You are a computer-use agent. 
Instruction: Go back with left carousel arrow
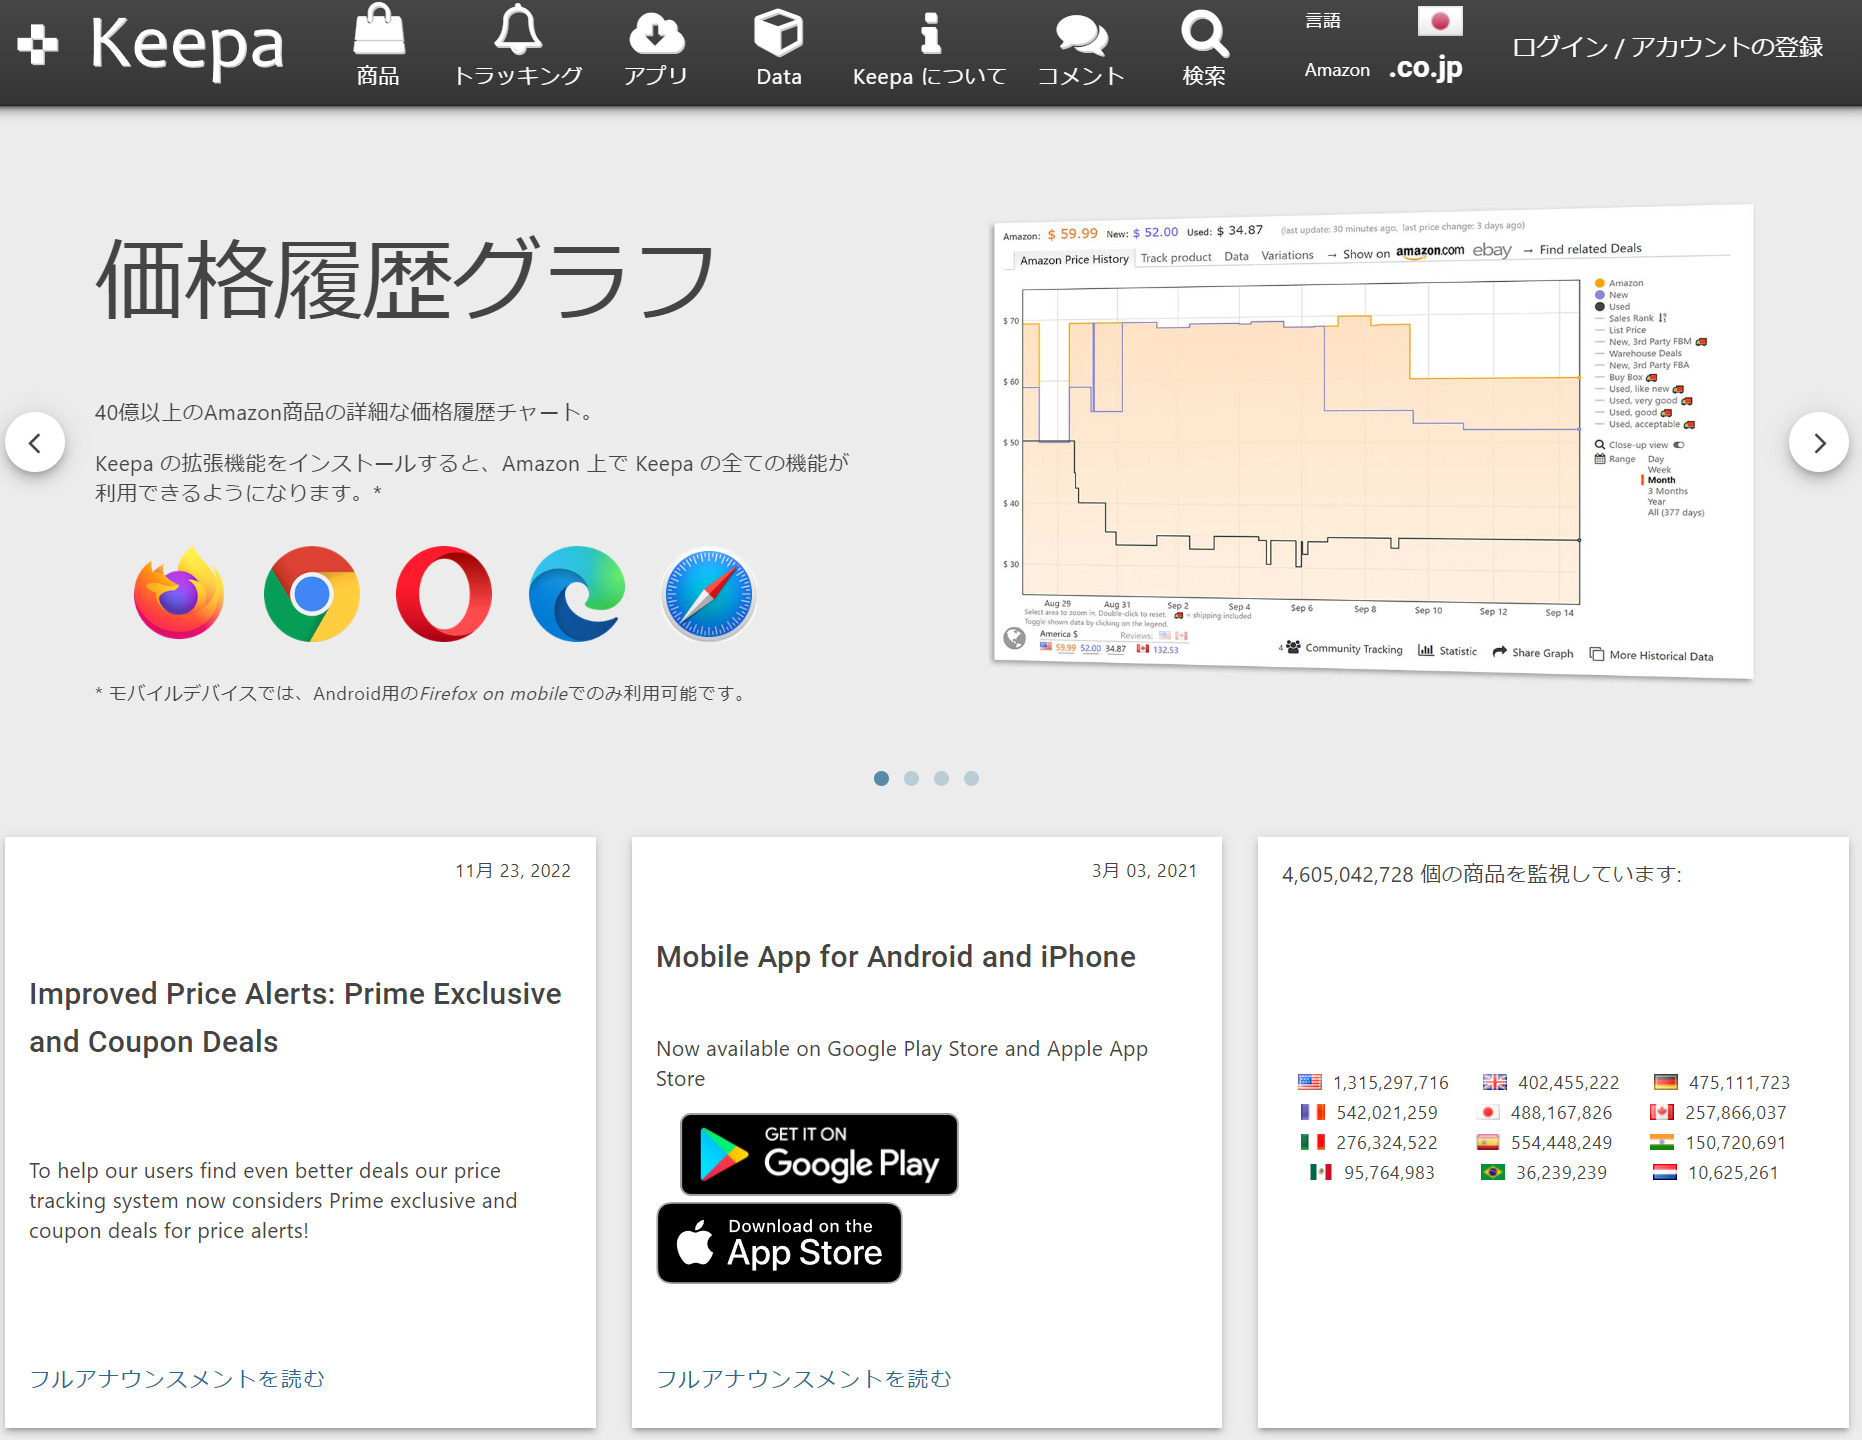pyautogui.click(x=35, y=442)
